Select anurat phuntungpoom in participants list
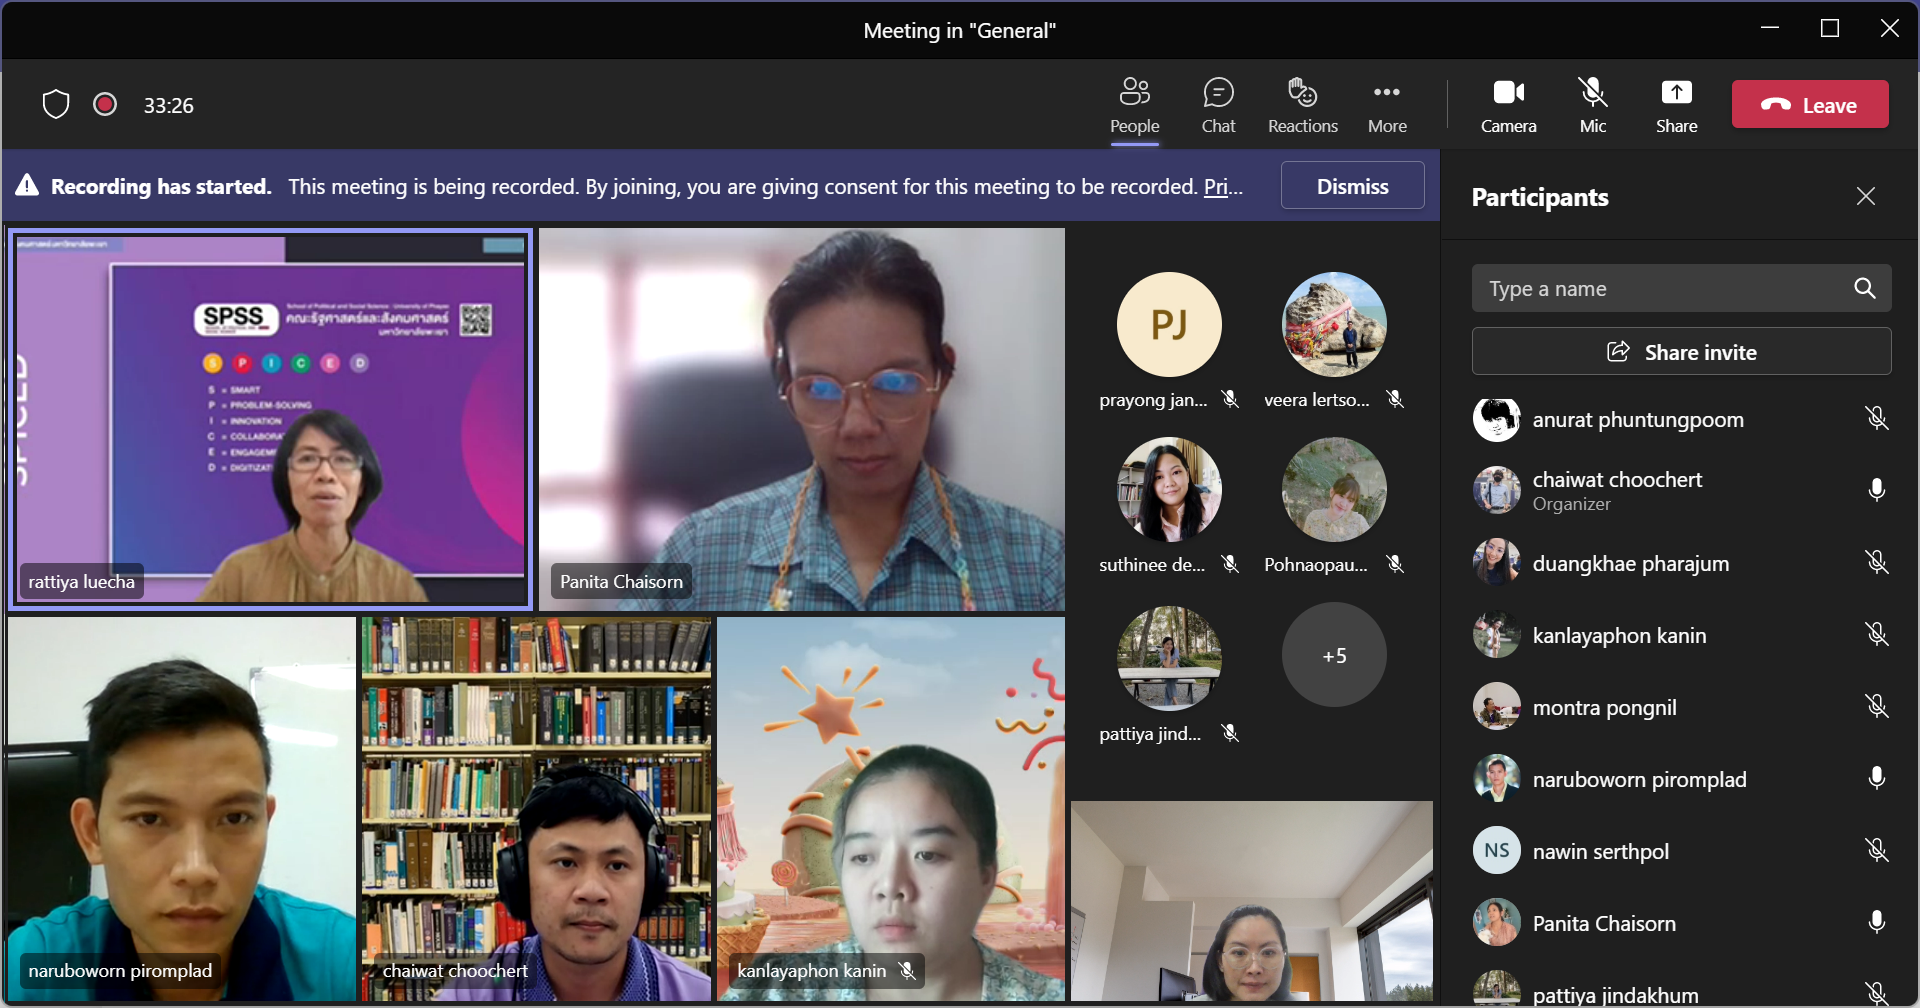 pyautogui.click(x=1637, y=420)
